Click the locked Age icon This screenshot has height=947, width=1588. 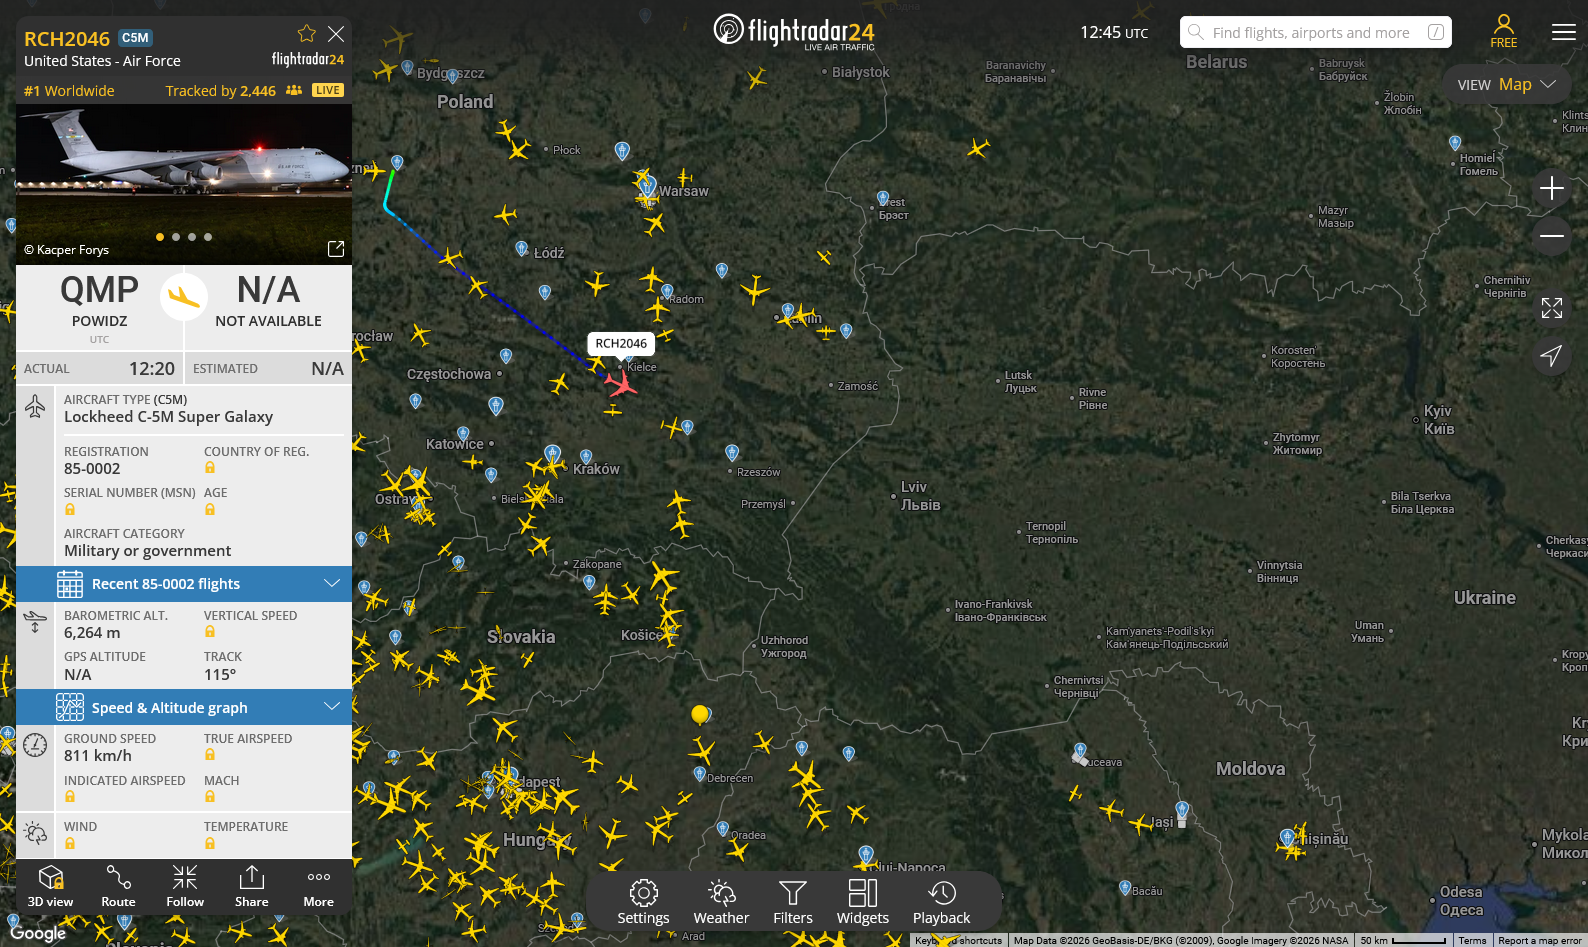(210, 509)
